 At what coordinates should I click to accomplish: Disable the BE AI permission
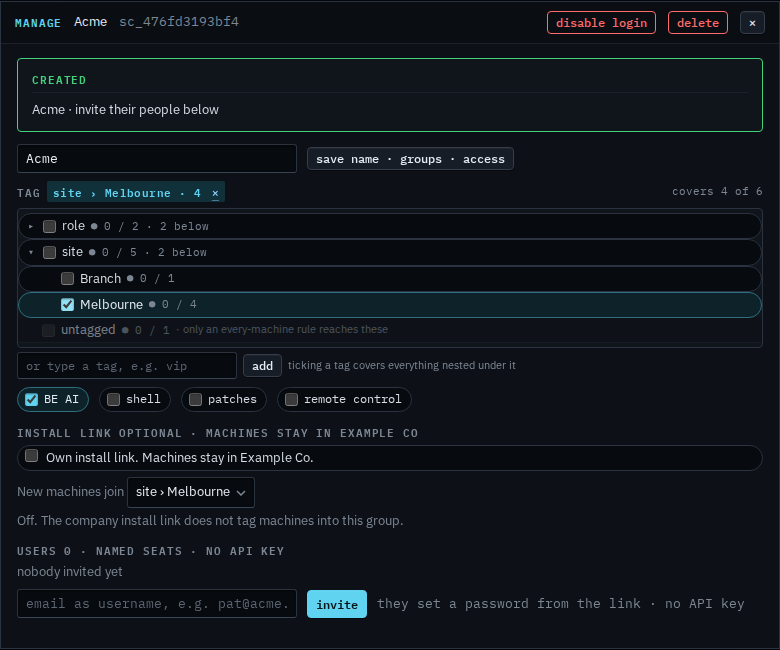tap(31, 399)
